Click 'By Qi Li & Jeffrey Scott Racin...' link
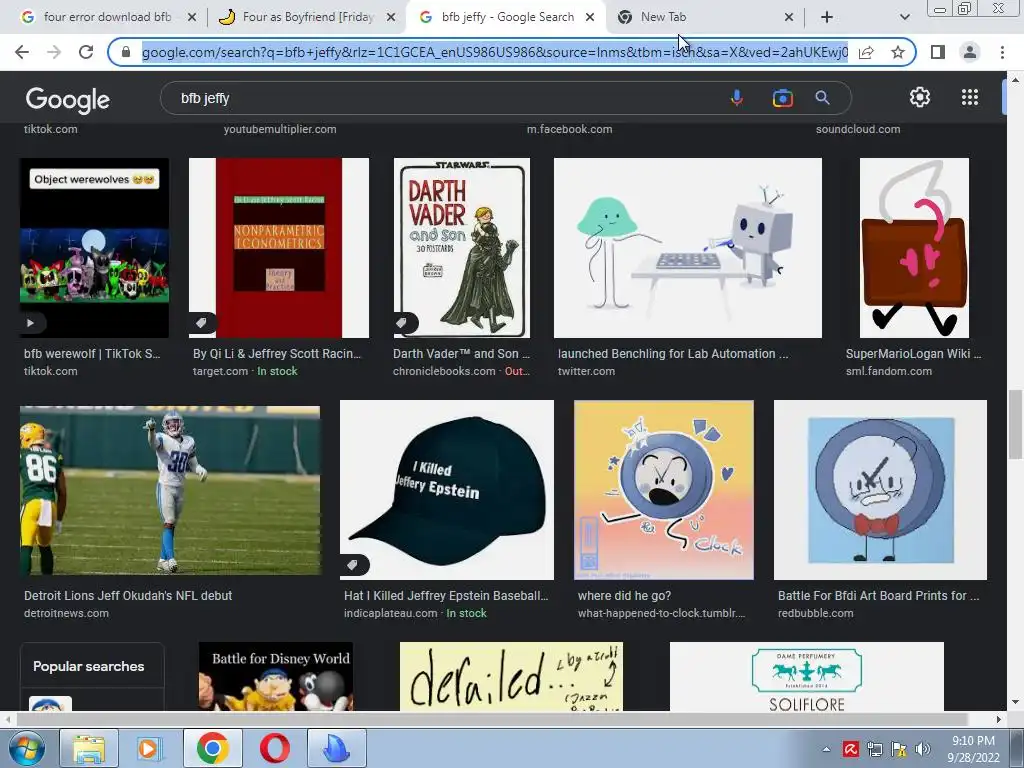Screen dimensions: 1024x768 [x=277, y=354]
